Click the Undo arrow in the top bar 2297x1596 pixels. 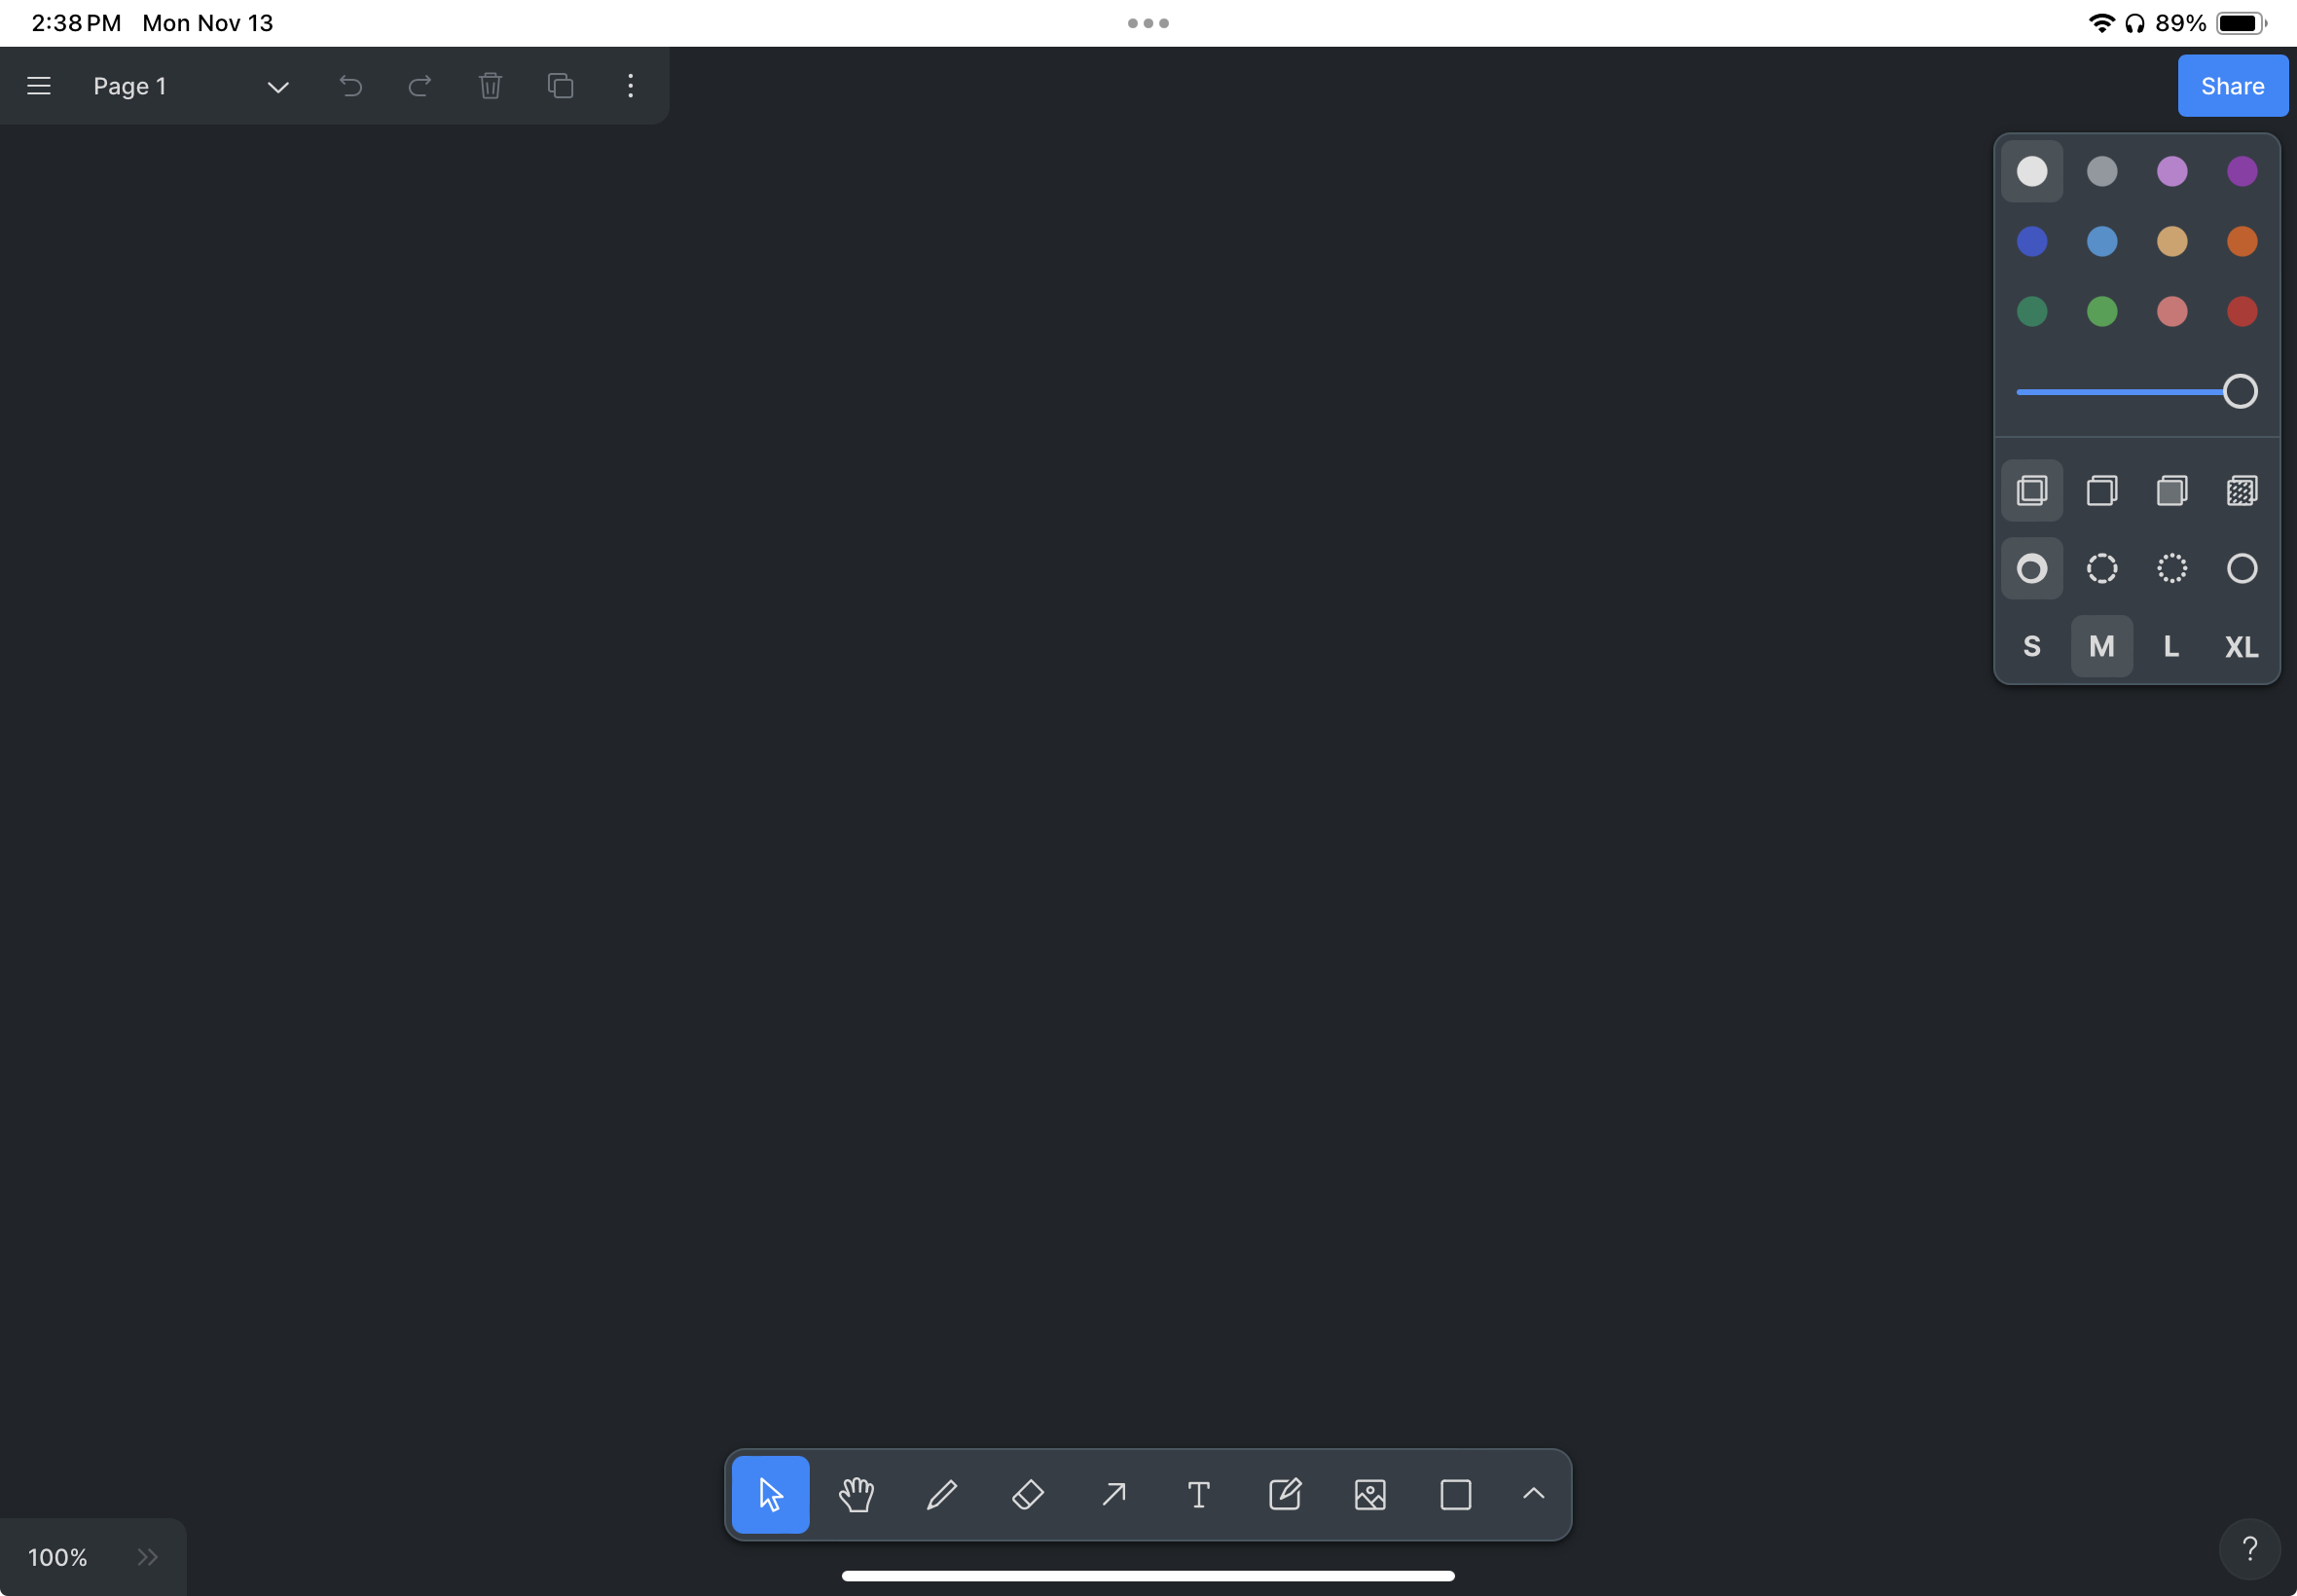point(350,86)
